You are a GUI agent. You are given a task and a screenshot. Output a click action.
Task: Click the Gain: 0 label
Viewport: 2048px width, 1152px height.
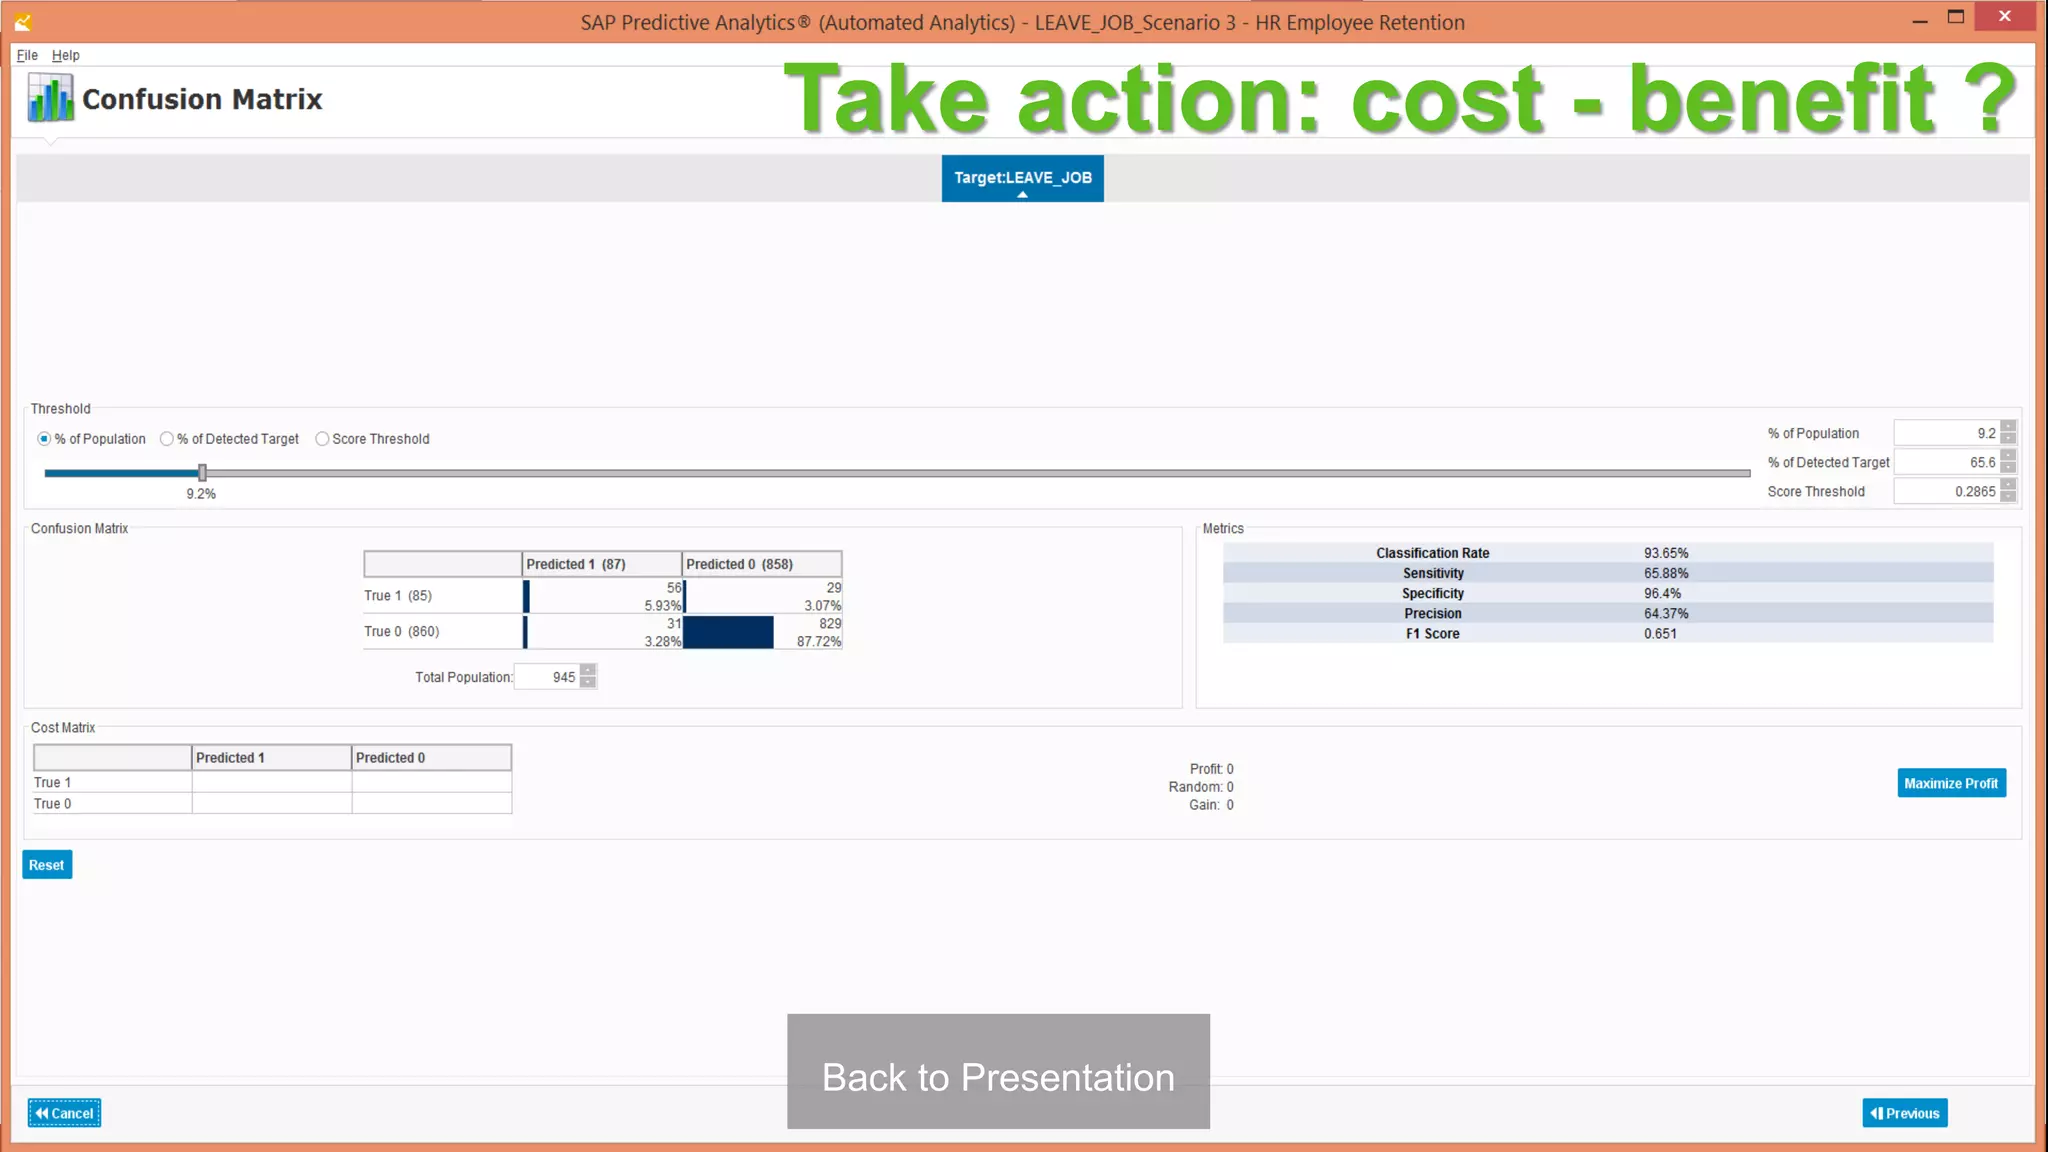point(1211,805)
